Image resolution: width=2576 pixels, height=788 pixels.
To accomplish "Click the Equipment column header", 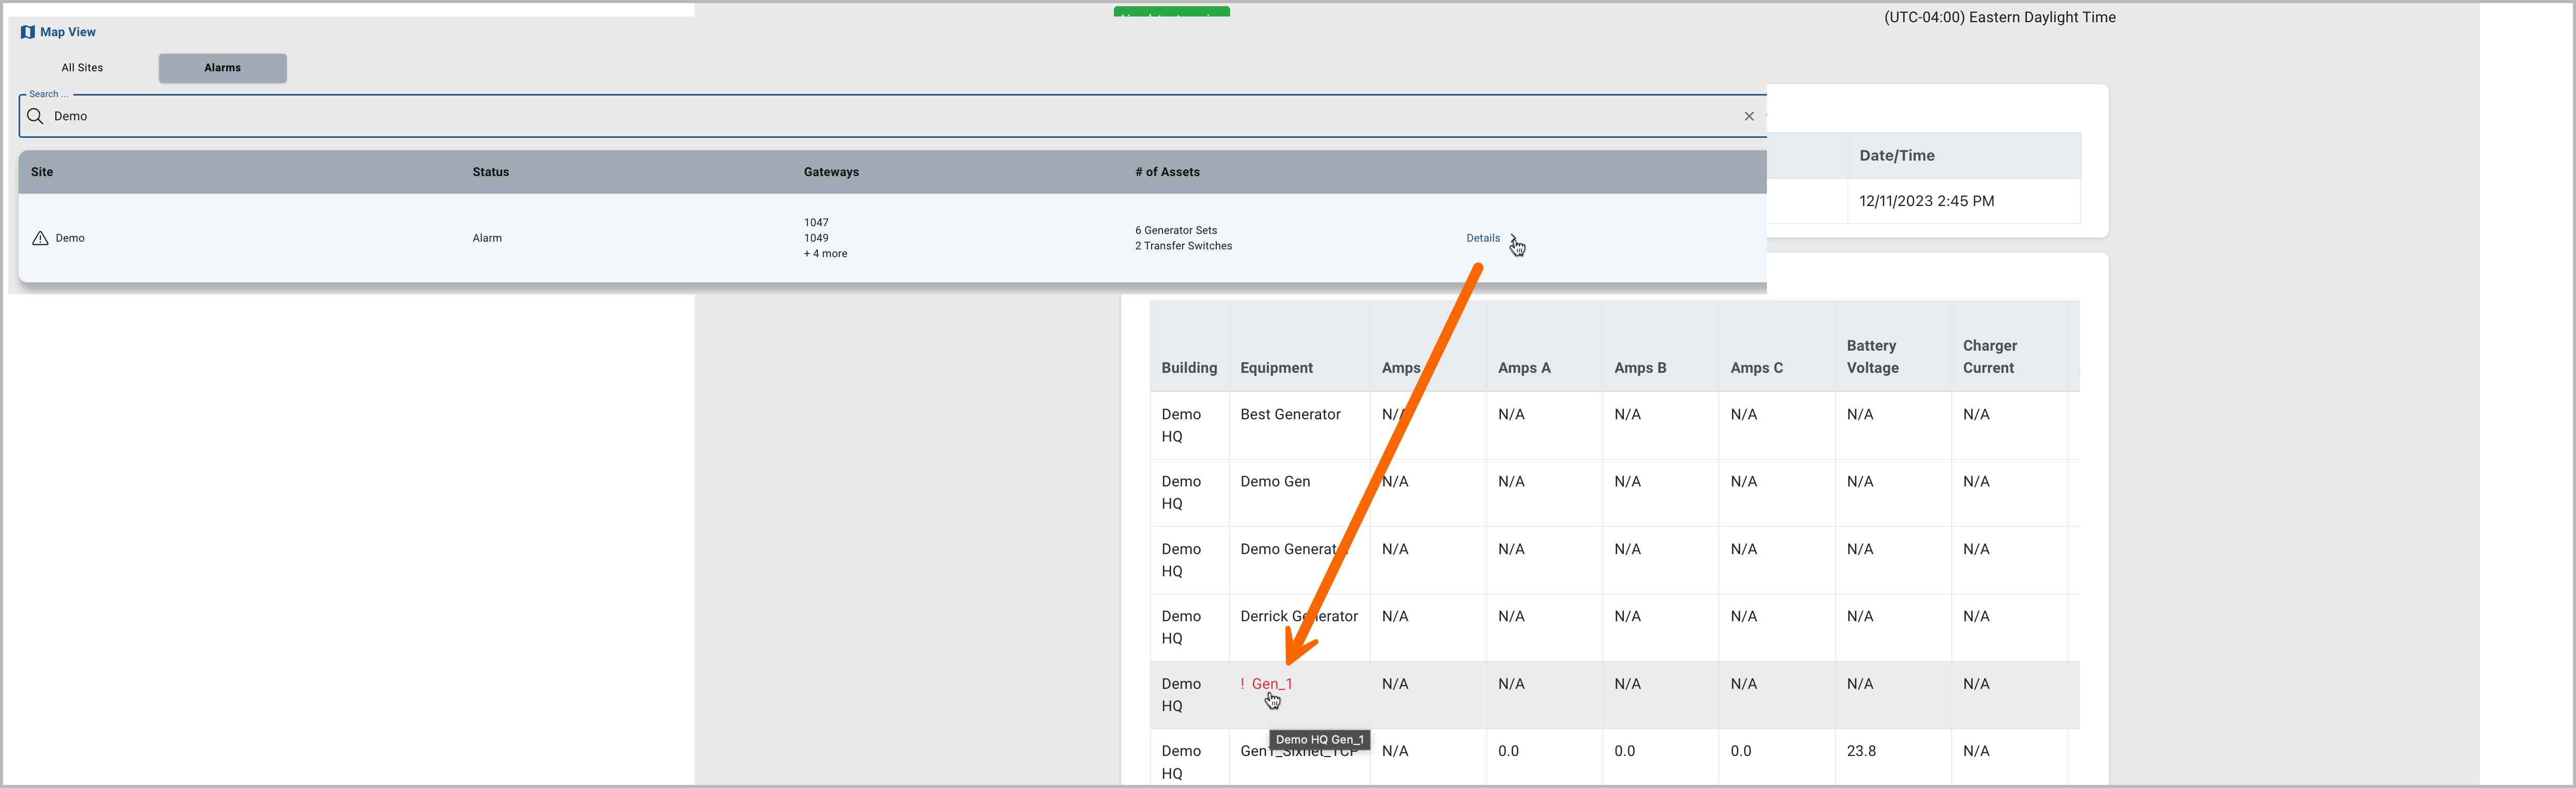I will 1276,368.
